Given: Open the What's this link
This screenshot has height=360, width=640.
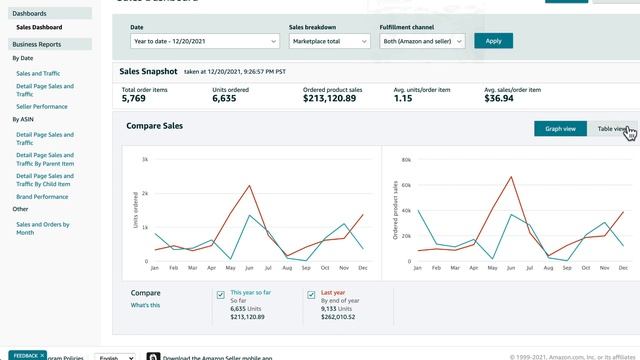Looking at the screenshot, I should 145,305.
